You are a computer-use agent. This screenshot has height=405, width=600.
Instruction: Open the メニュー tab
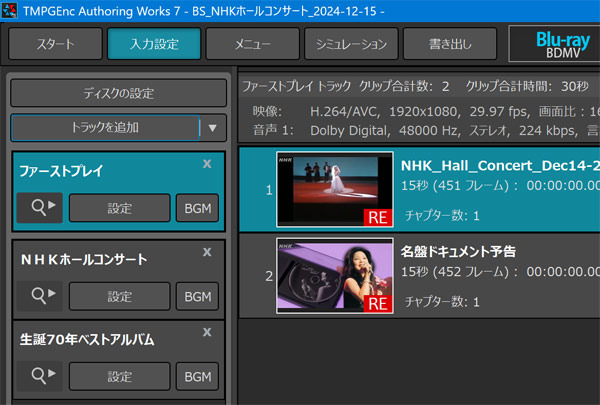click(x=253, y=44)
